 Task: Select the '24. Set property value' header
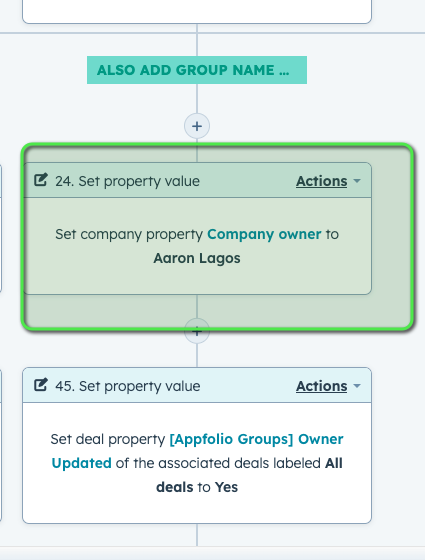[197, 180]
